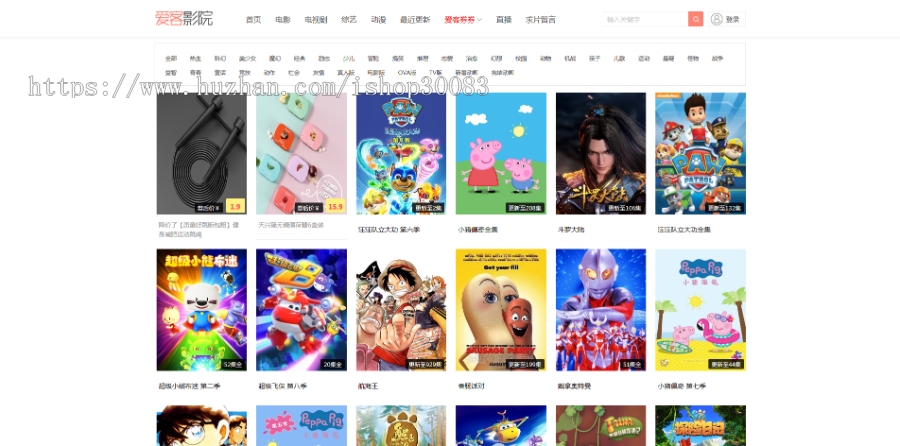
Task: Select the 运动 category filter
Action: pyautogui.click(x=644, y=59)
